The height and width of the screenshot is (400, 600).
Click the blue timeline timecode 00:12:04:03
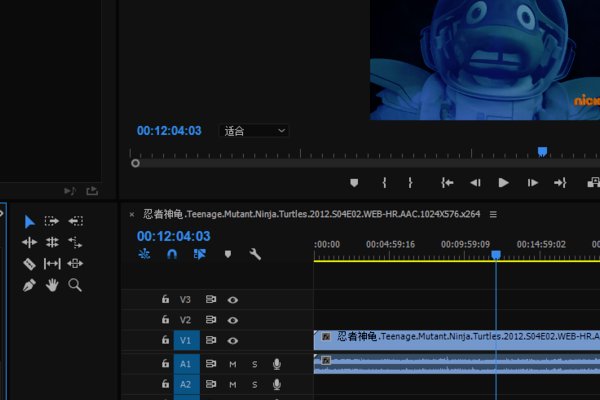coord(173,236)
